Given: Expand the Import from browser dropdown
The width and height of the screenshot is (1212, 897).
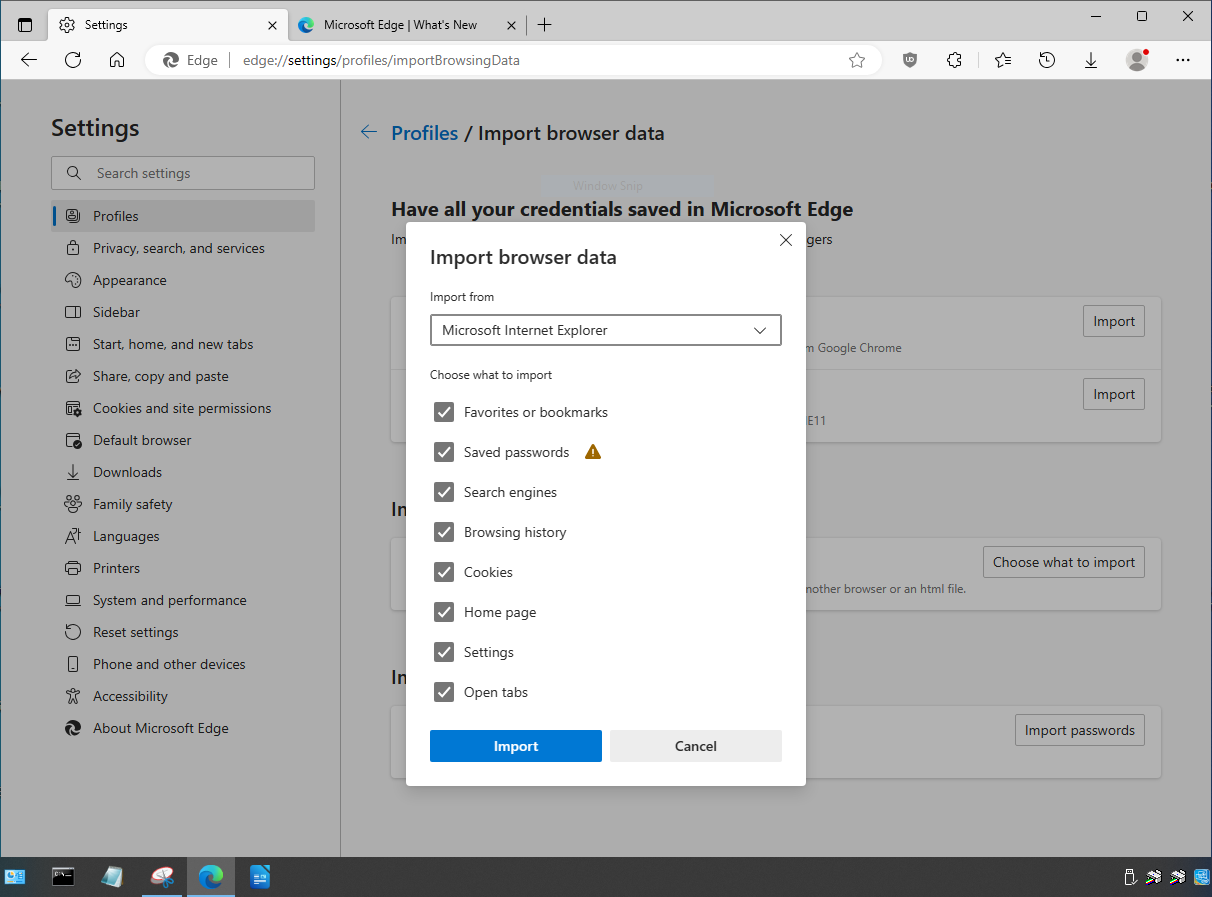Looking at the screenshot, I should tap(605, 330).
